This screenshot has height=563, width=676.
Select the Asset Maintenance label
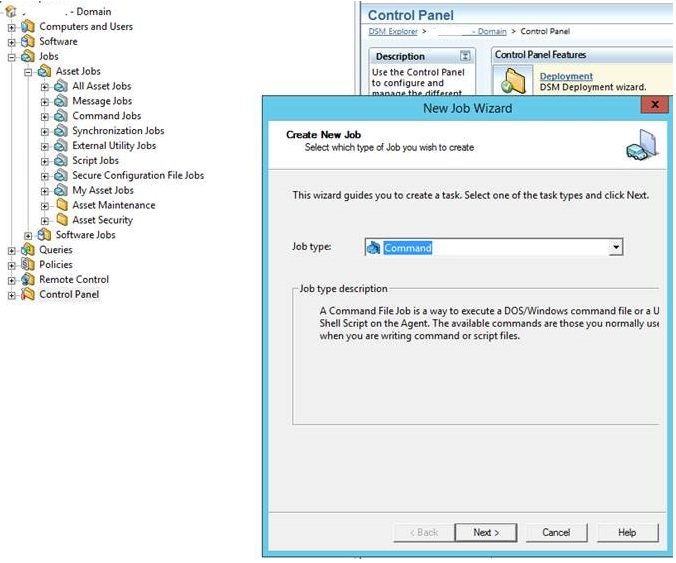[114, 205]
